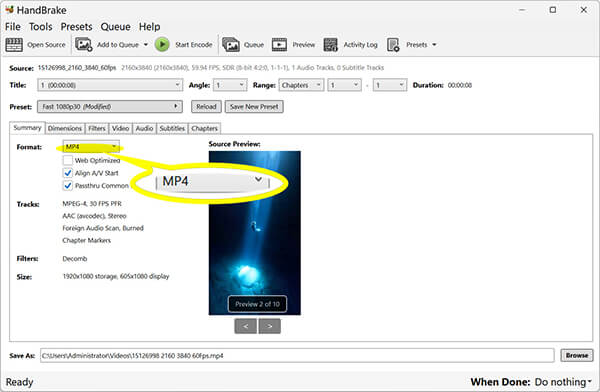Screen dimensions: 600x392
Task: Show the previous preview image
Action: tap(246, 326)
